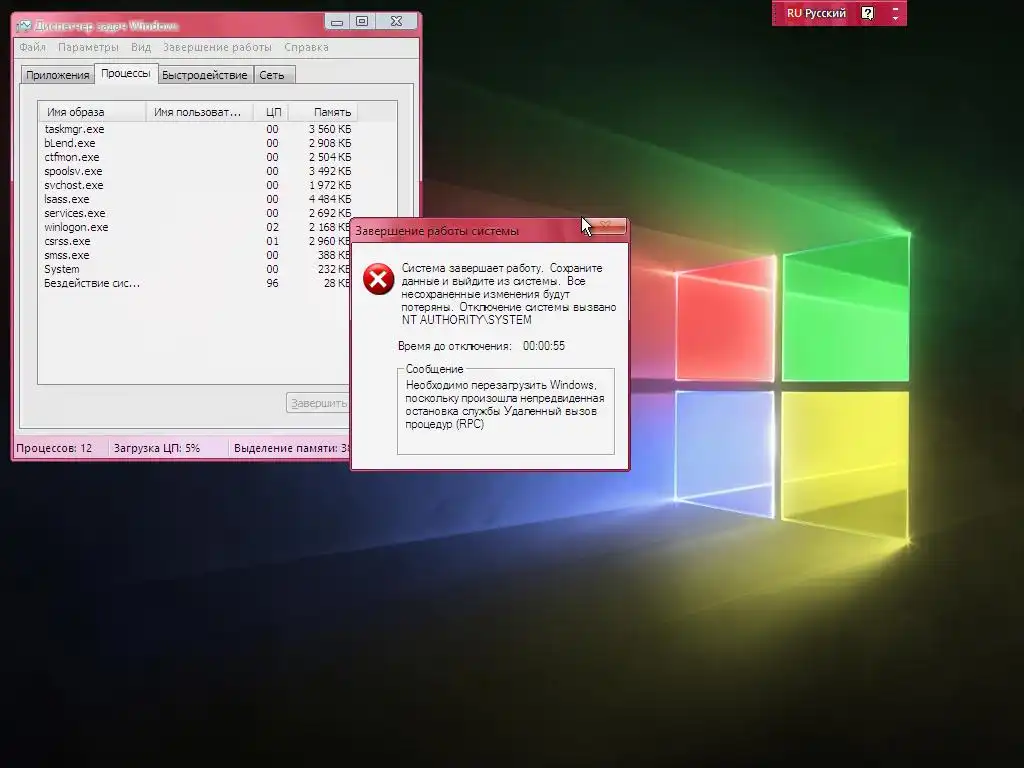This screenshot has height=768, width=1024.
Task: Click Выделение памяти status bar entry
Action: 292,449
